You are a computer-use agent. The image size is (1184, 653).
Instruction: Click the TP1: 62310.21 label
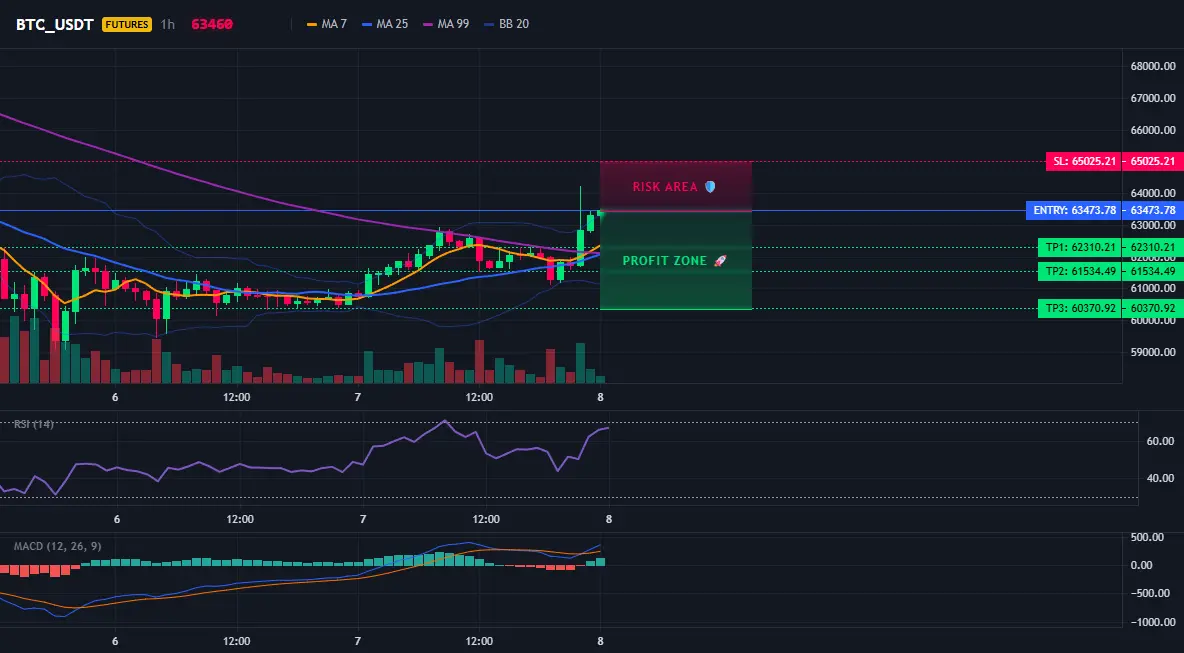click(x=1080, y=247)
